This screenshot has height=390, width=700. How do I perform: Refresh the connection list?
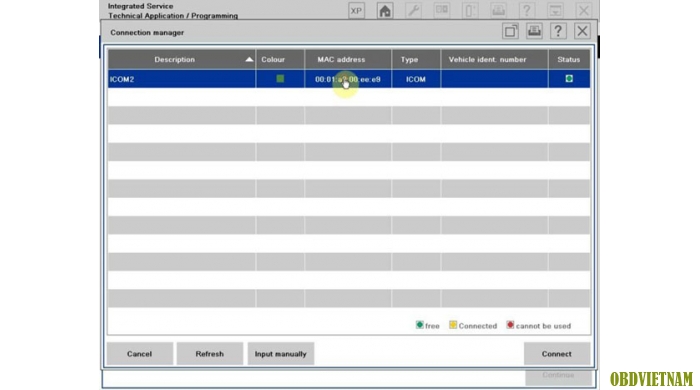point(209,354)
